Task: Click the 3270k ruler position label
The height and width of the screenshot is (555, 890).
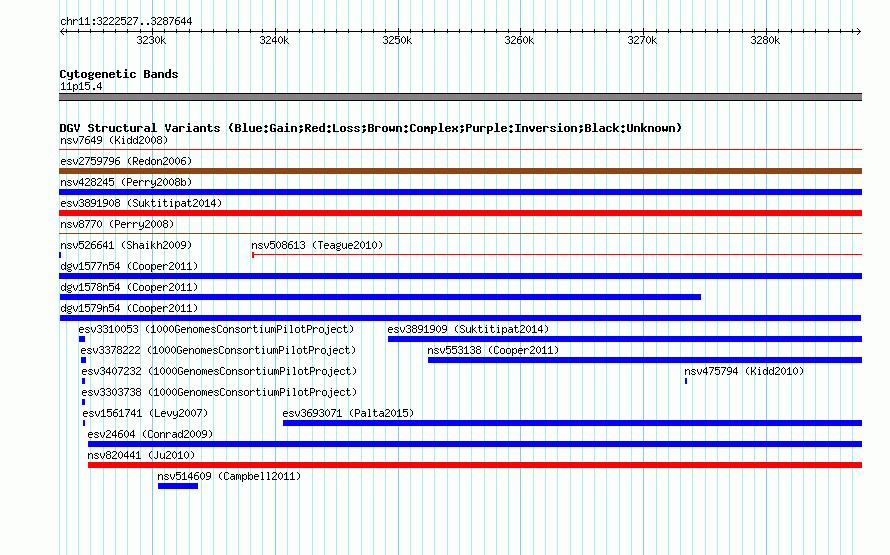Action: point(643,40)
